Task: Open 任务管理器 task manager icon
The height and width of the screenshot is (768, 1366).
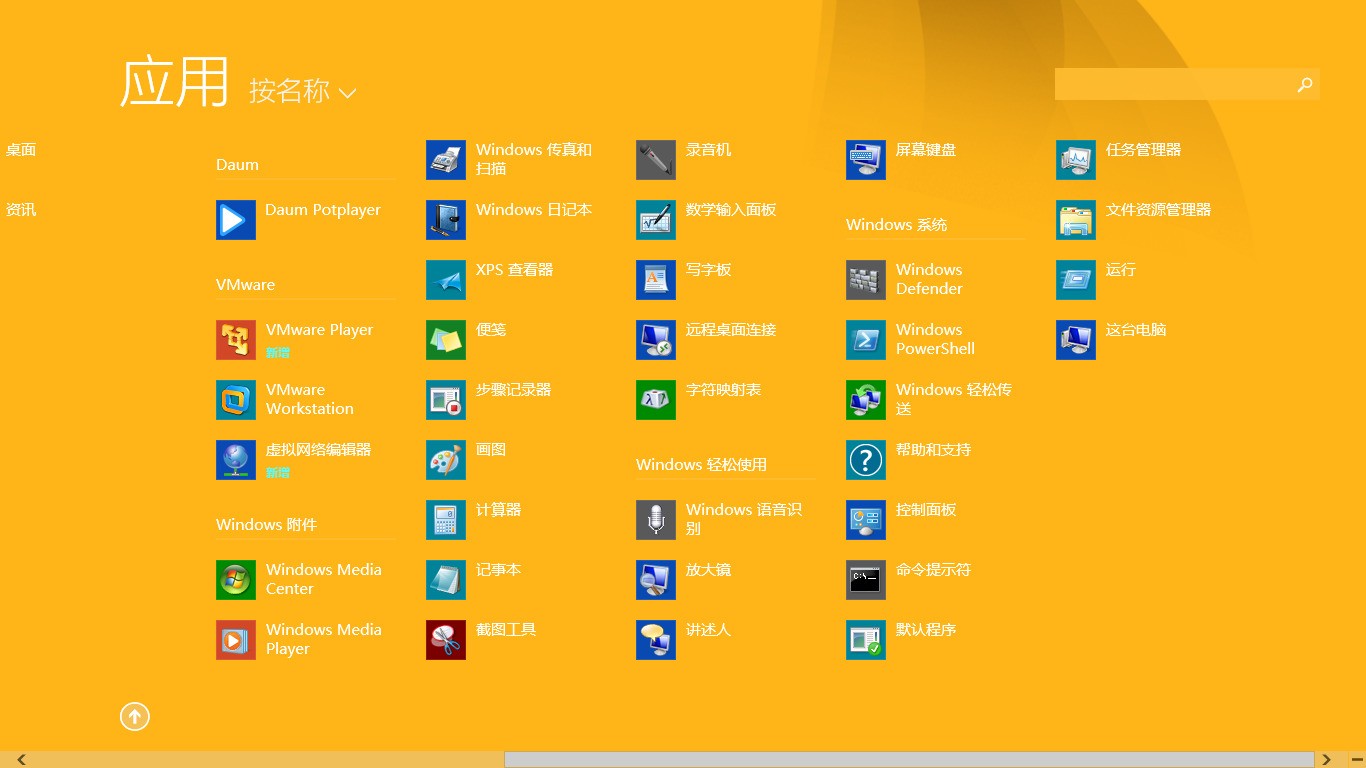Action: pos(1076,160)
